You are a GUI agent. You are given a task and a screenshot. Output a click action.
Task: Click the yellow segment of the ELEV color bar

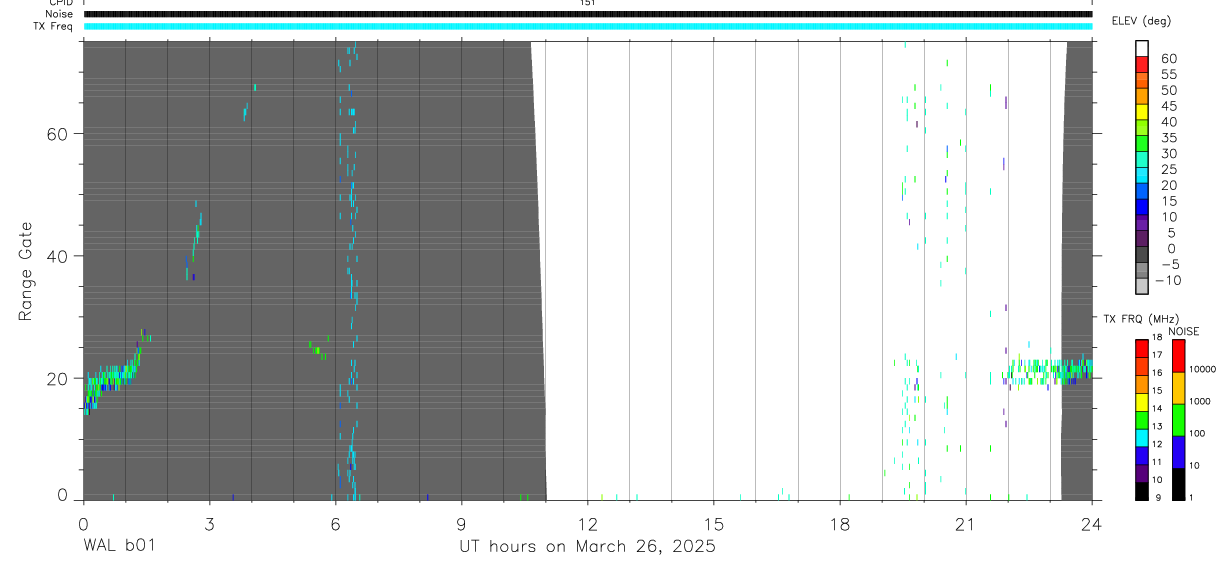click(x=1142, y=112)
